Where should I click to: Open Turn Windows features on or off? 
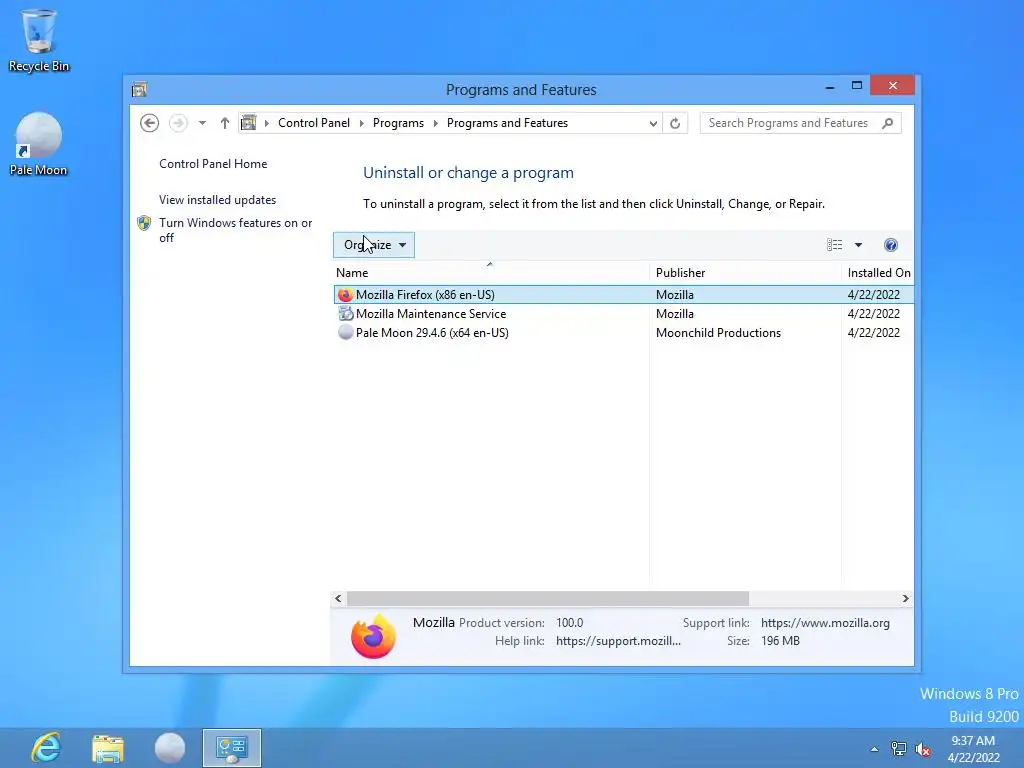click(x=236, y=231)
